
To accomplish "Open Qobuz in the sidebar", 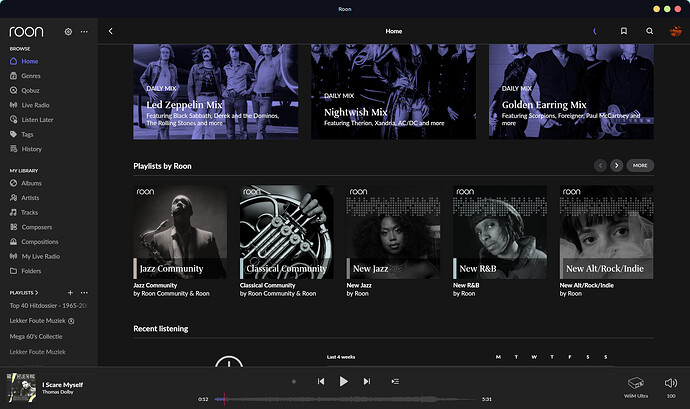I will pos(30,90).
